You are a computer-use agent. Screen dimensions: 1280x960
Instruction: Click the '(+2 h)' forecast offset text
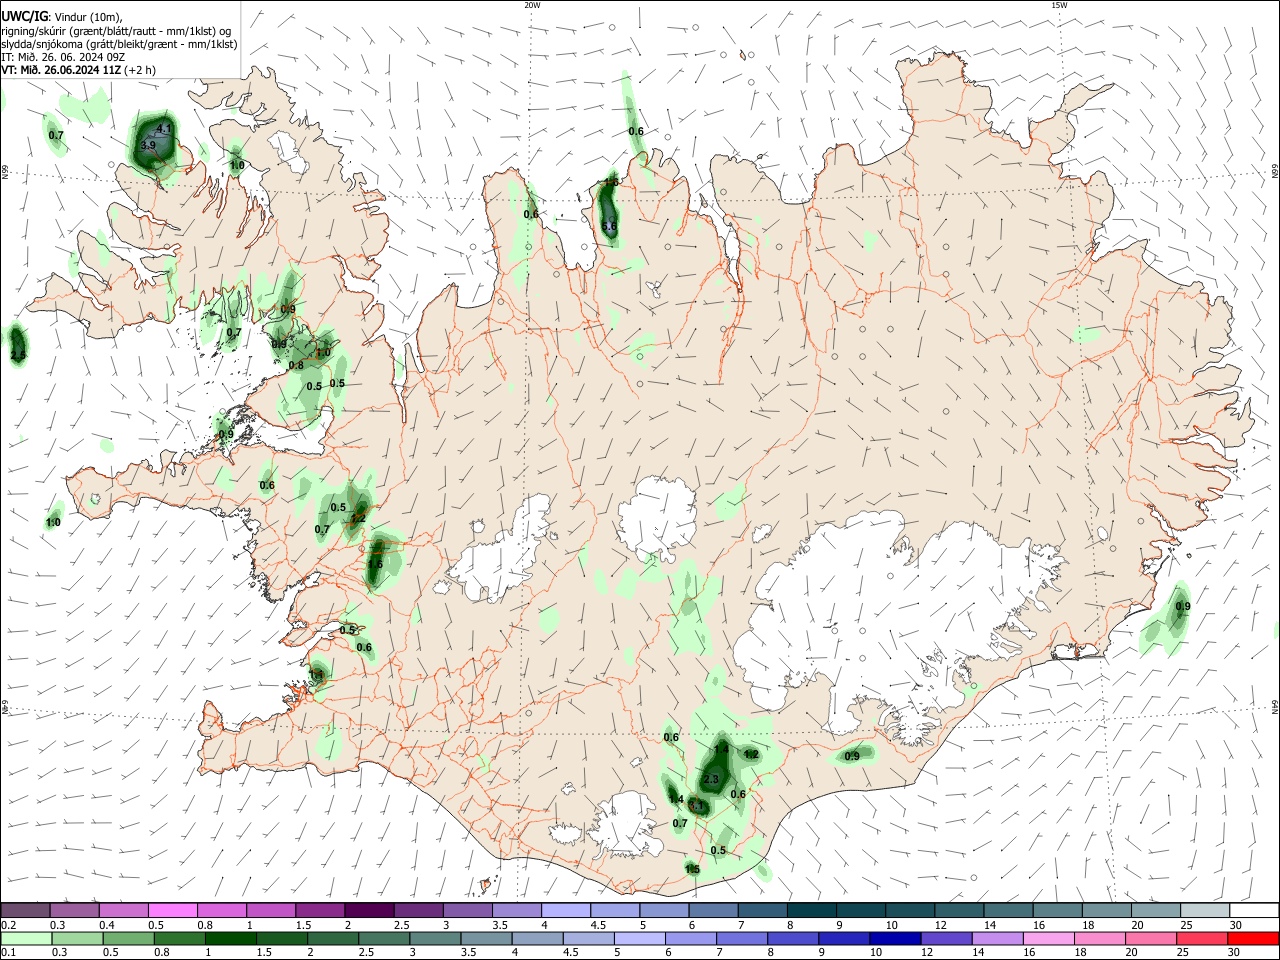(x=140, y=70)
